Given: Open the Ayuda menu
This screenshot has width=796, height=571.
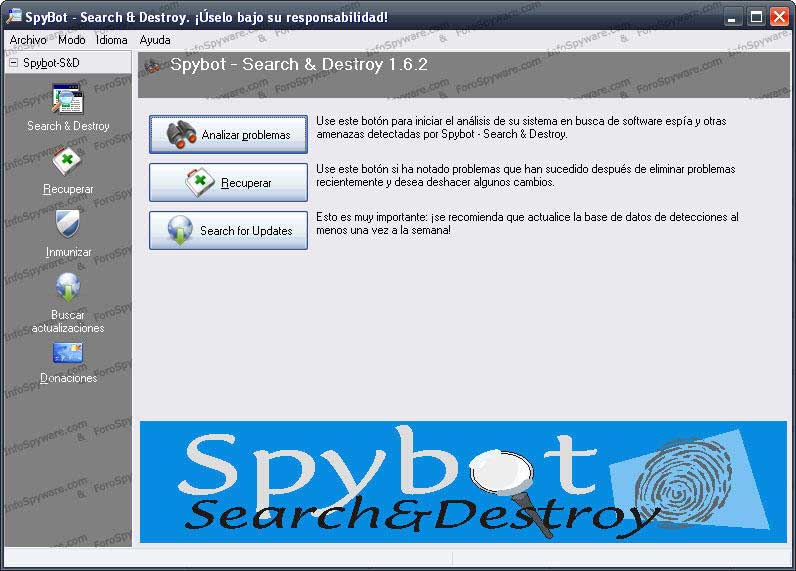Looking at the screenshot, I should (155, 40).
